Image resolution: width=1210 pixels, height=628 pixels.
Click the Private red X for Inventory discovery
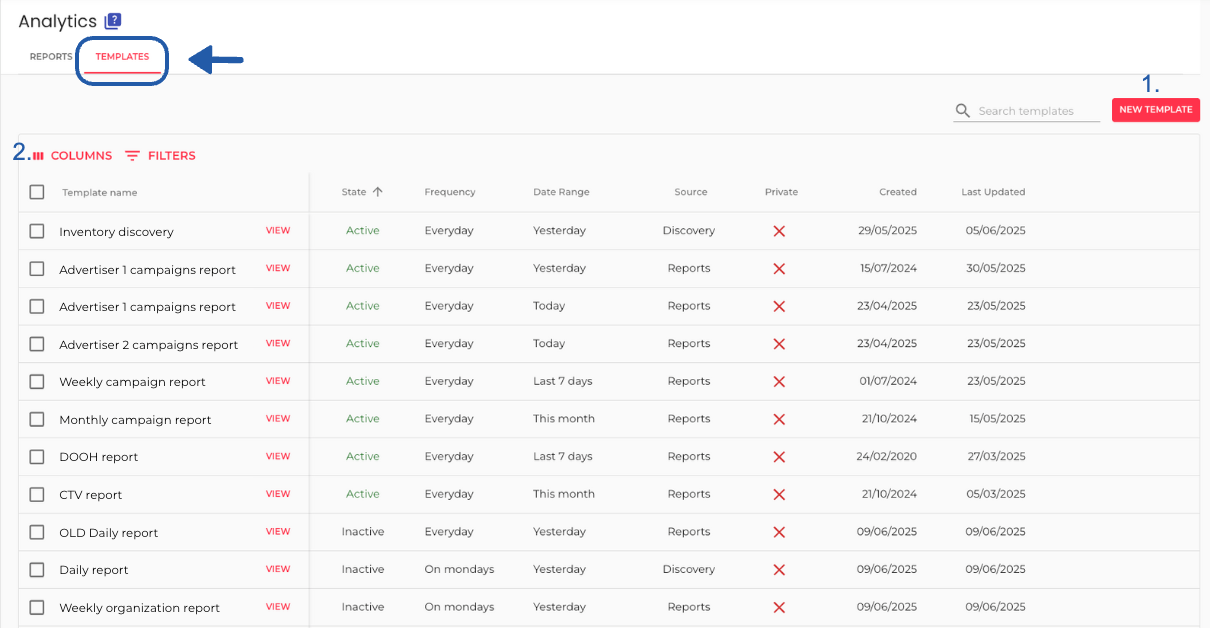pyautogui.click(x=779, y=231)
